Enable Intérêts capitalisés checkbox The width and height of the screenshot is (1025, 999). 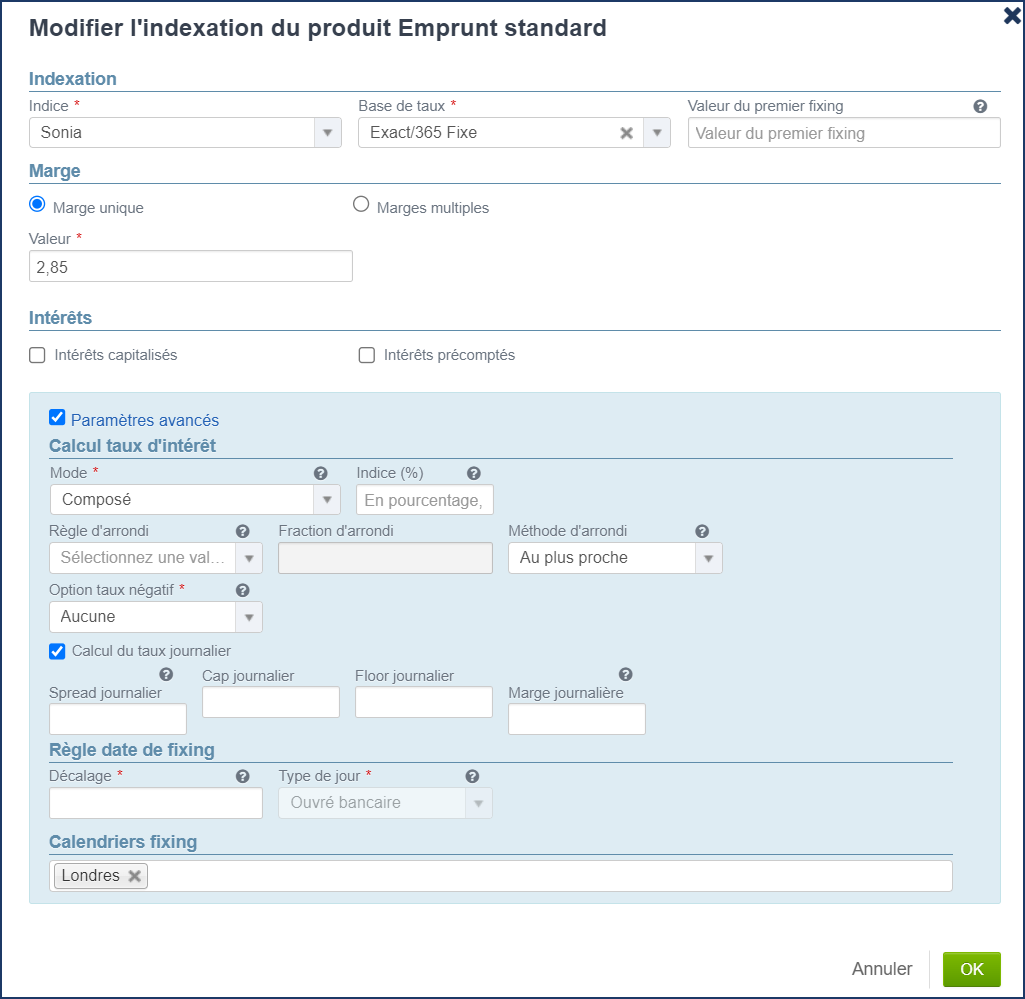pyautogui.click(x=38, y=355)
